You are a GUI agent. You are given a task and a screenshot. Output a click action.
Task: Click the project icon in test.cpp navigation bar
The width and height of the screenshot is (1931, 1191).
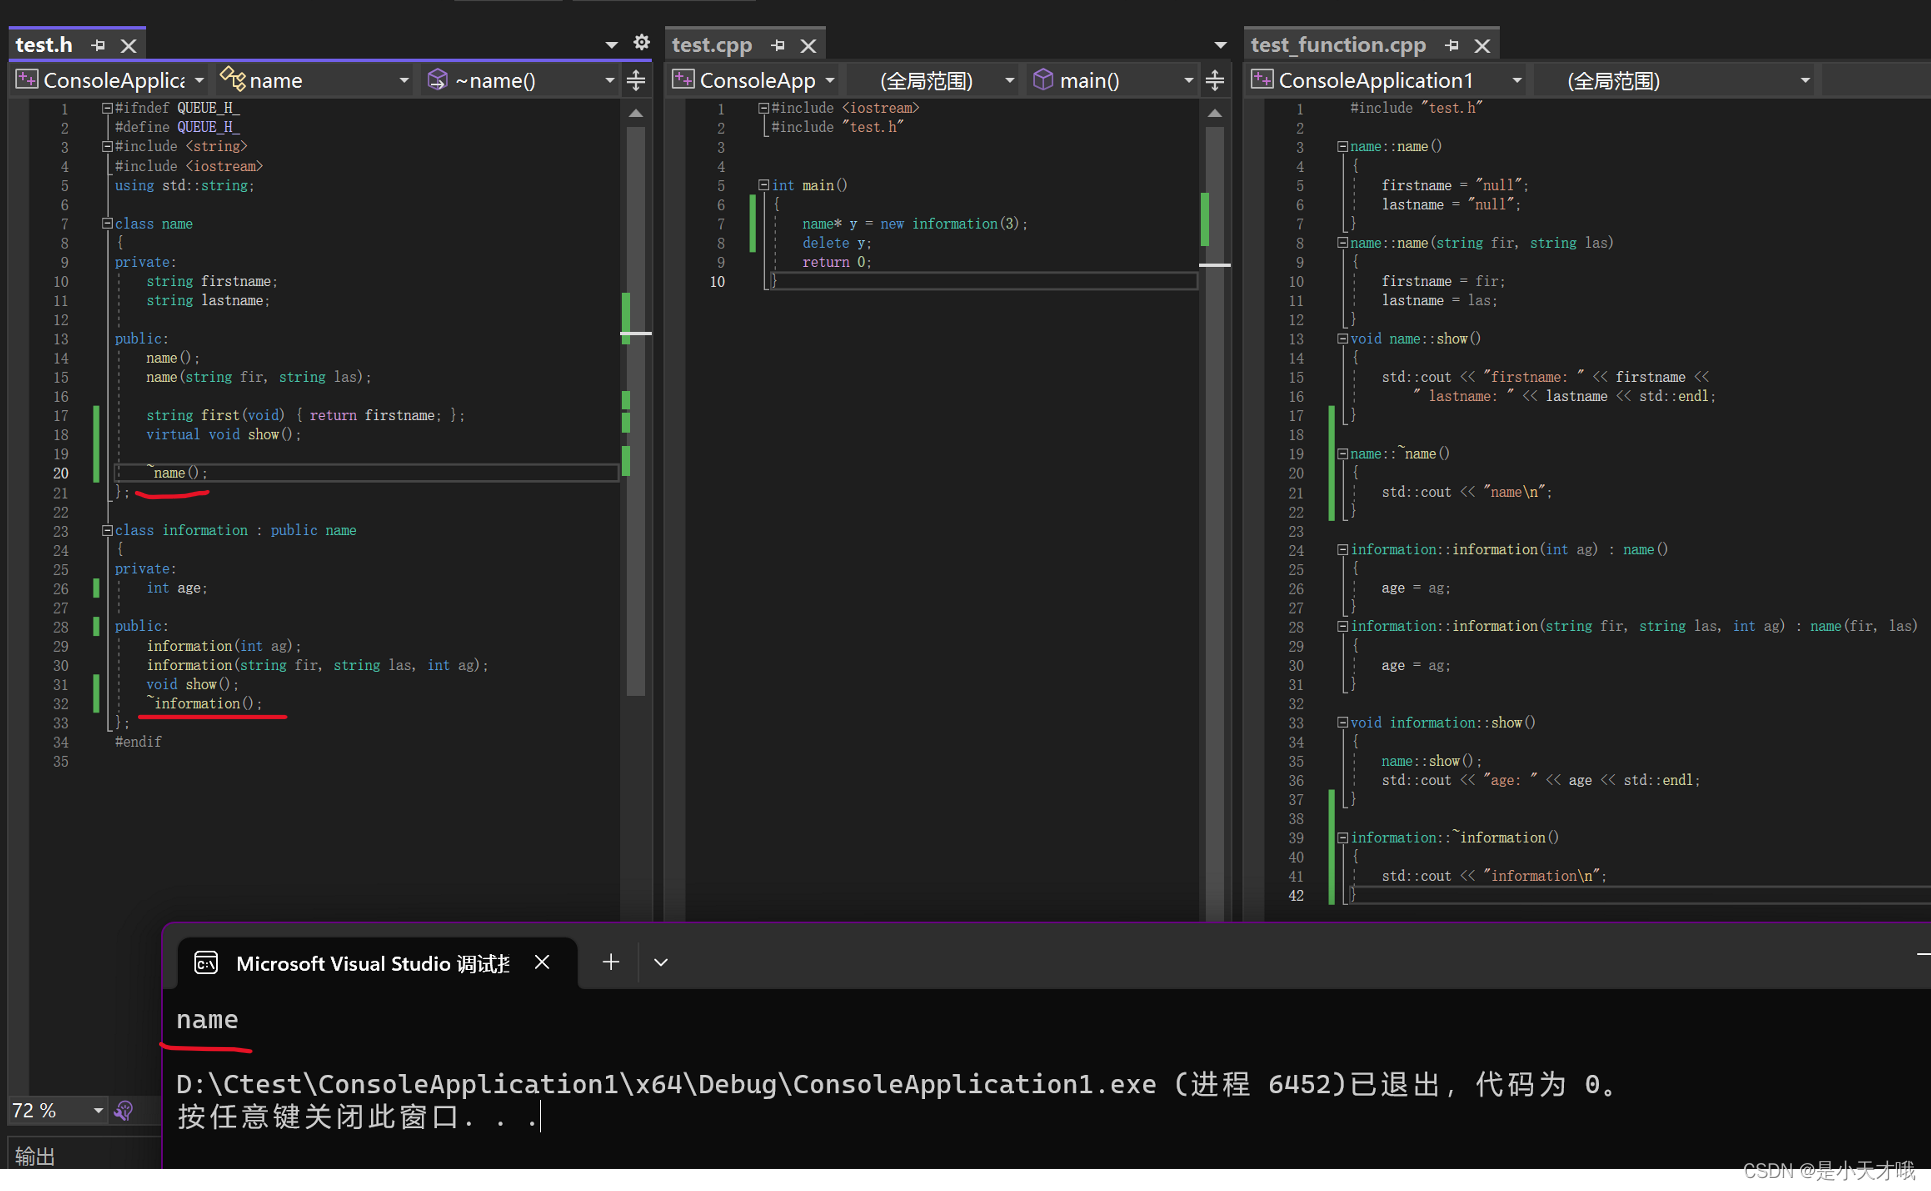tap(683, 80)
